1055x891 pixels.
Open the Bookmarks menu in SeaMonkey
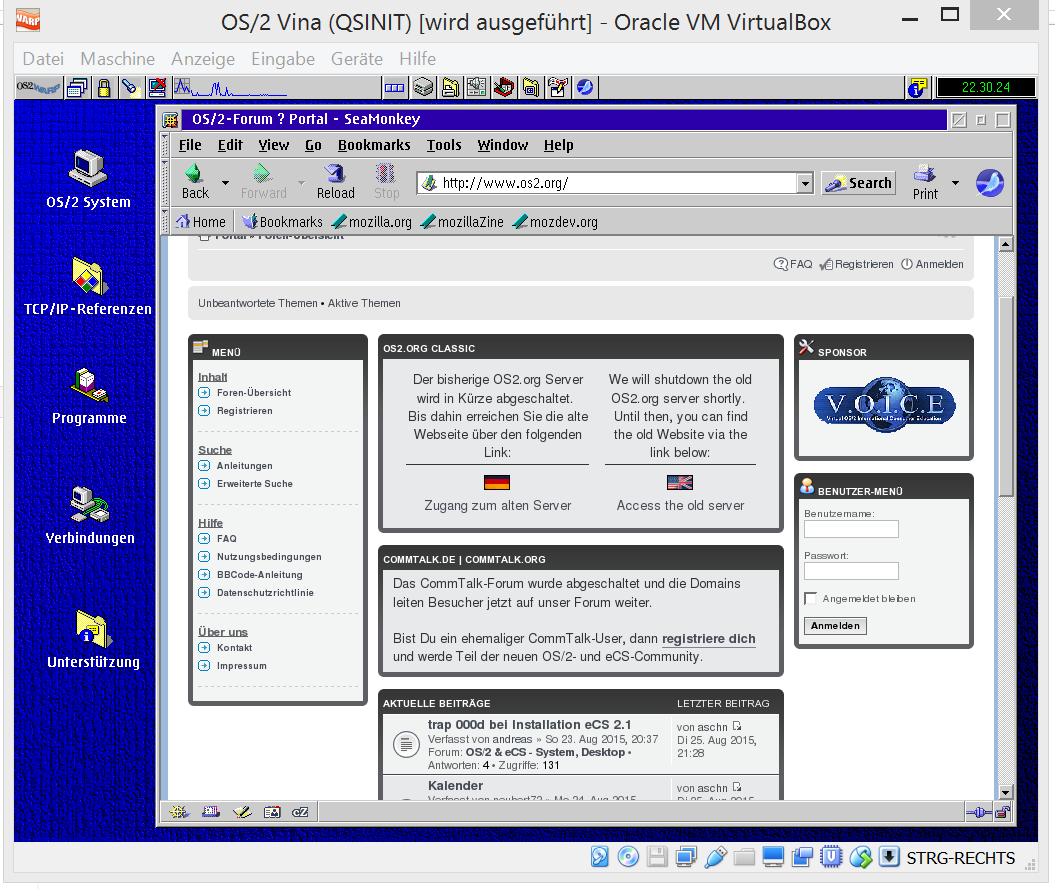coord(374,145)
